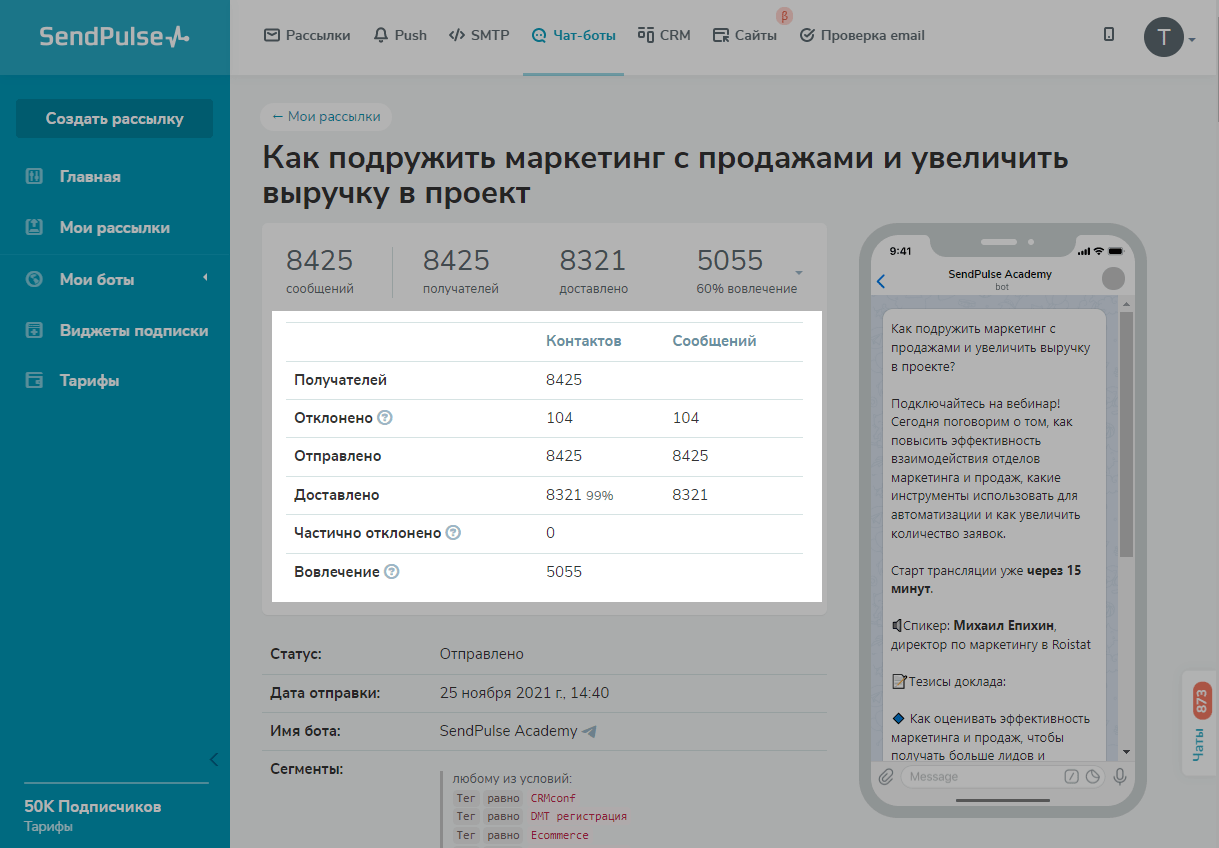Switch to the CRM tab
The width and height of the screenshot is (1219, 848).
pyautogui.click(x=664, y=35)
